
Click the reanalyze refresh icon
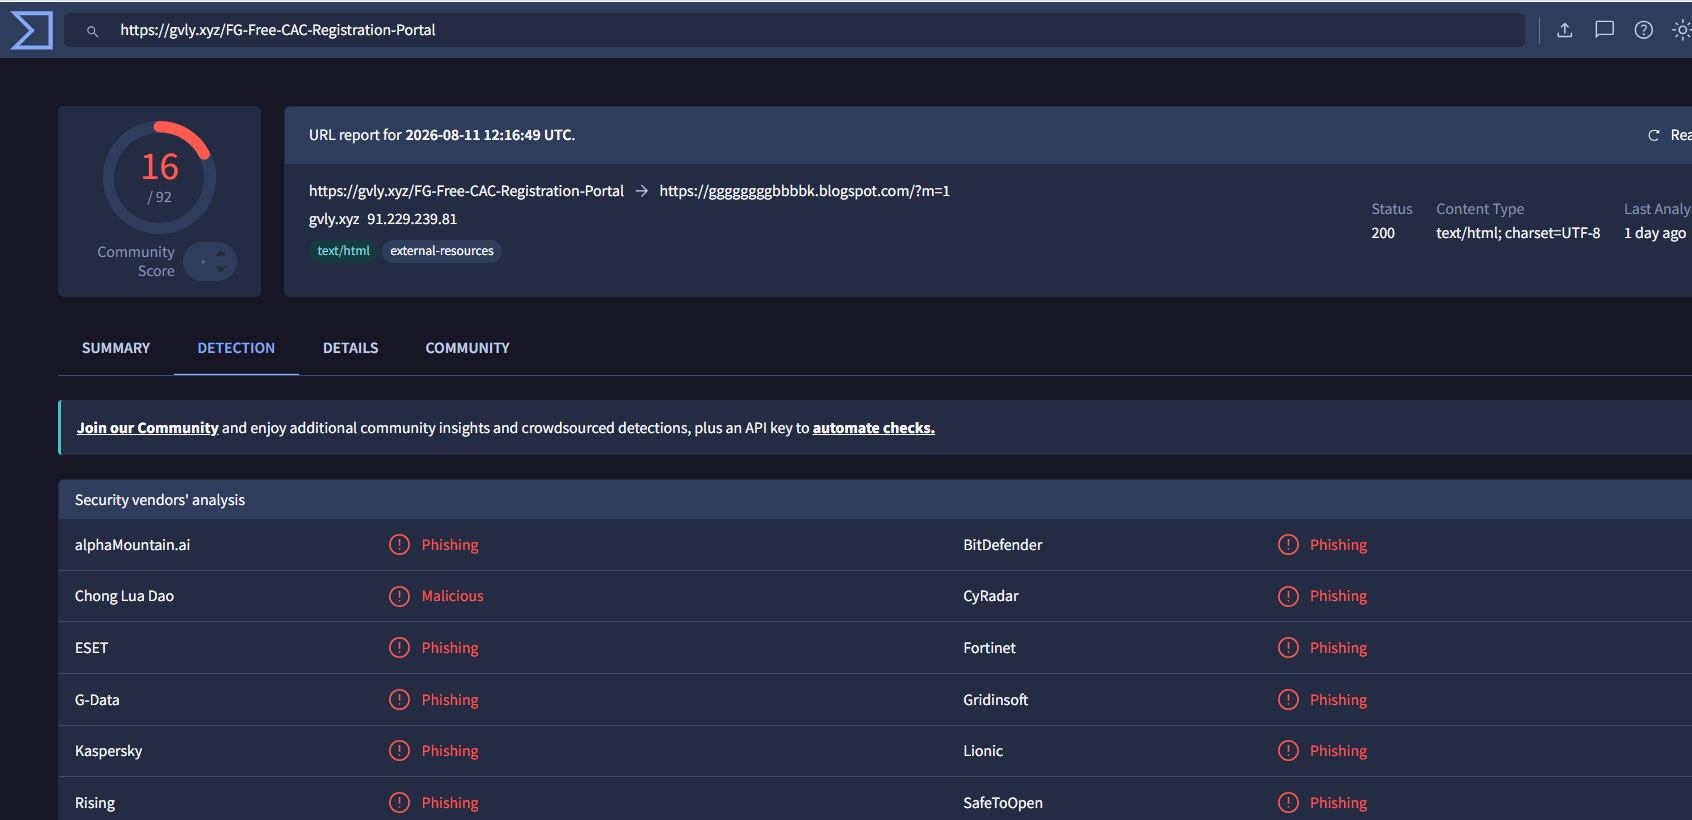(x=1654, y=135)
